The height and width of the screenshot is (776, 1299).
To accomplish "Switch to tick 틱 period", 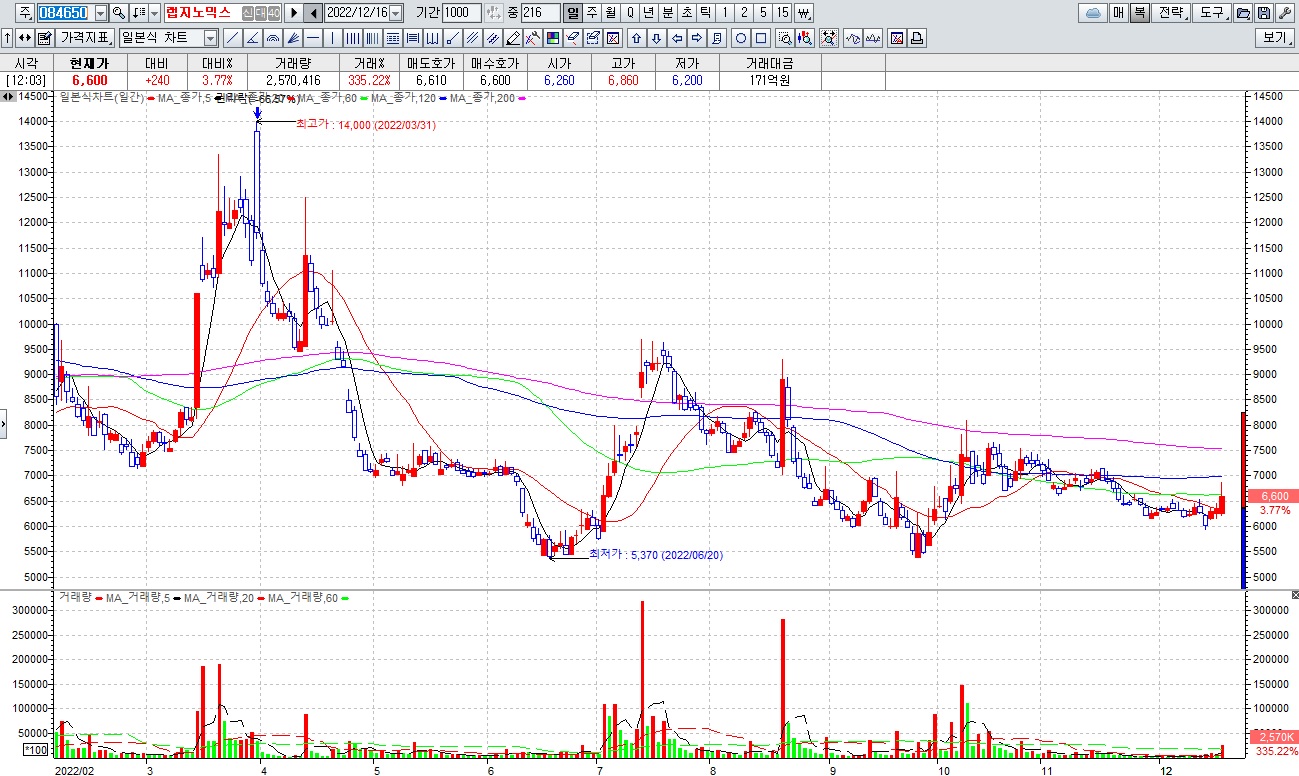I will click(x=705, y=13).
